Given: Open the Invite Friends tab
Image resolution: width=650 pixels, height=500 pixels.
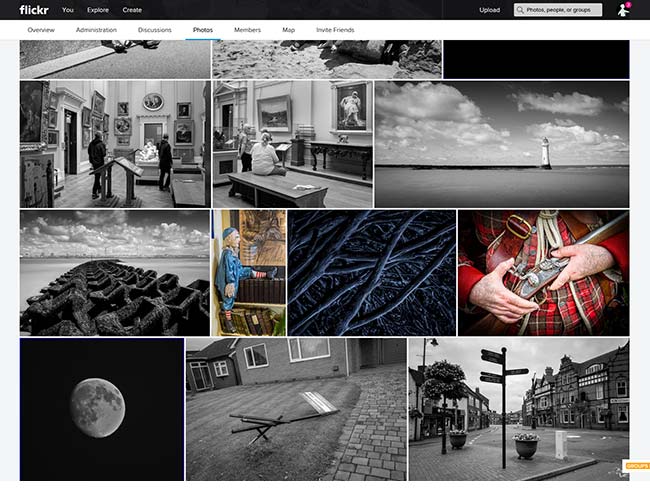Looking at the screenshot, I should point(335,30).
